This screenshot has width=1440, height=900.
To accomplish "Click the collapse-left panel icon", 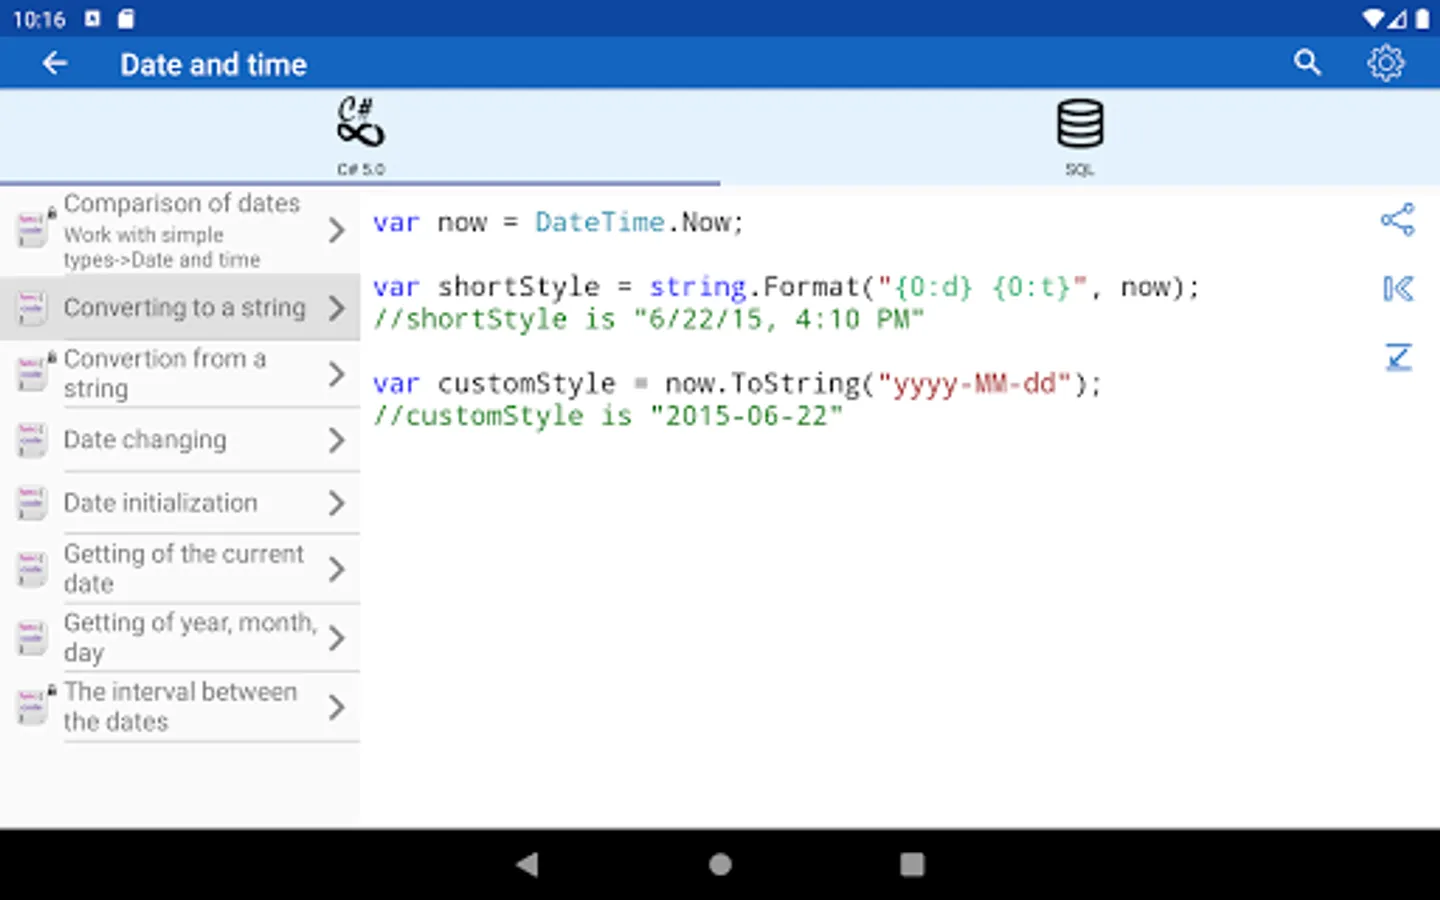I will (x=1397, y=289).
